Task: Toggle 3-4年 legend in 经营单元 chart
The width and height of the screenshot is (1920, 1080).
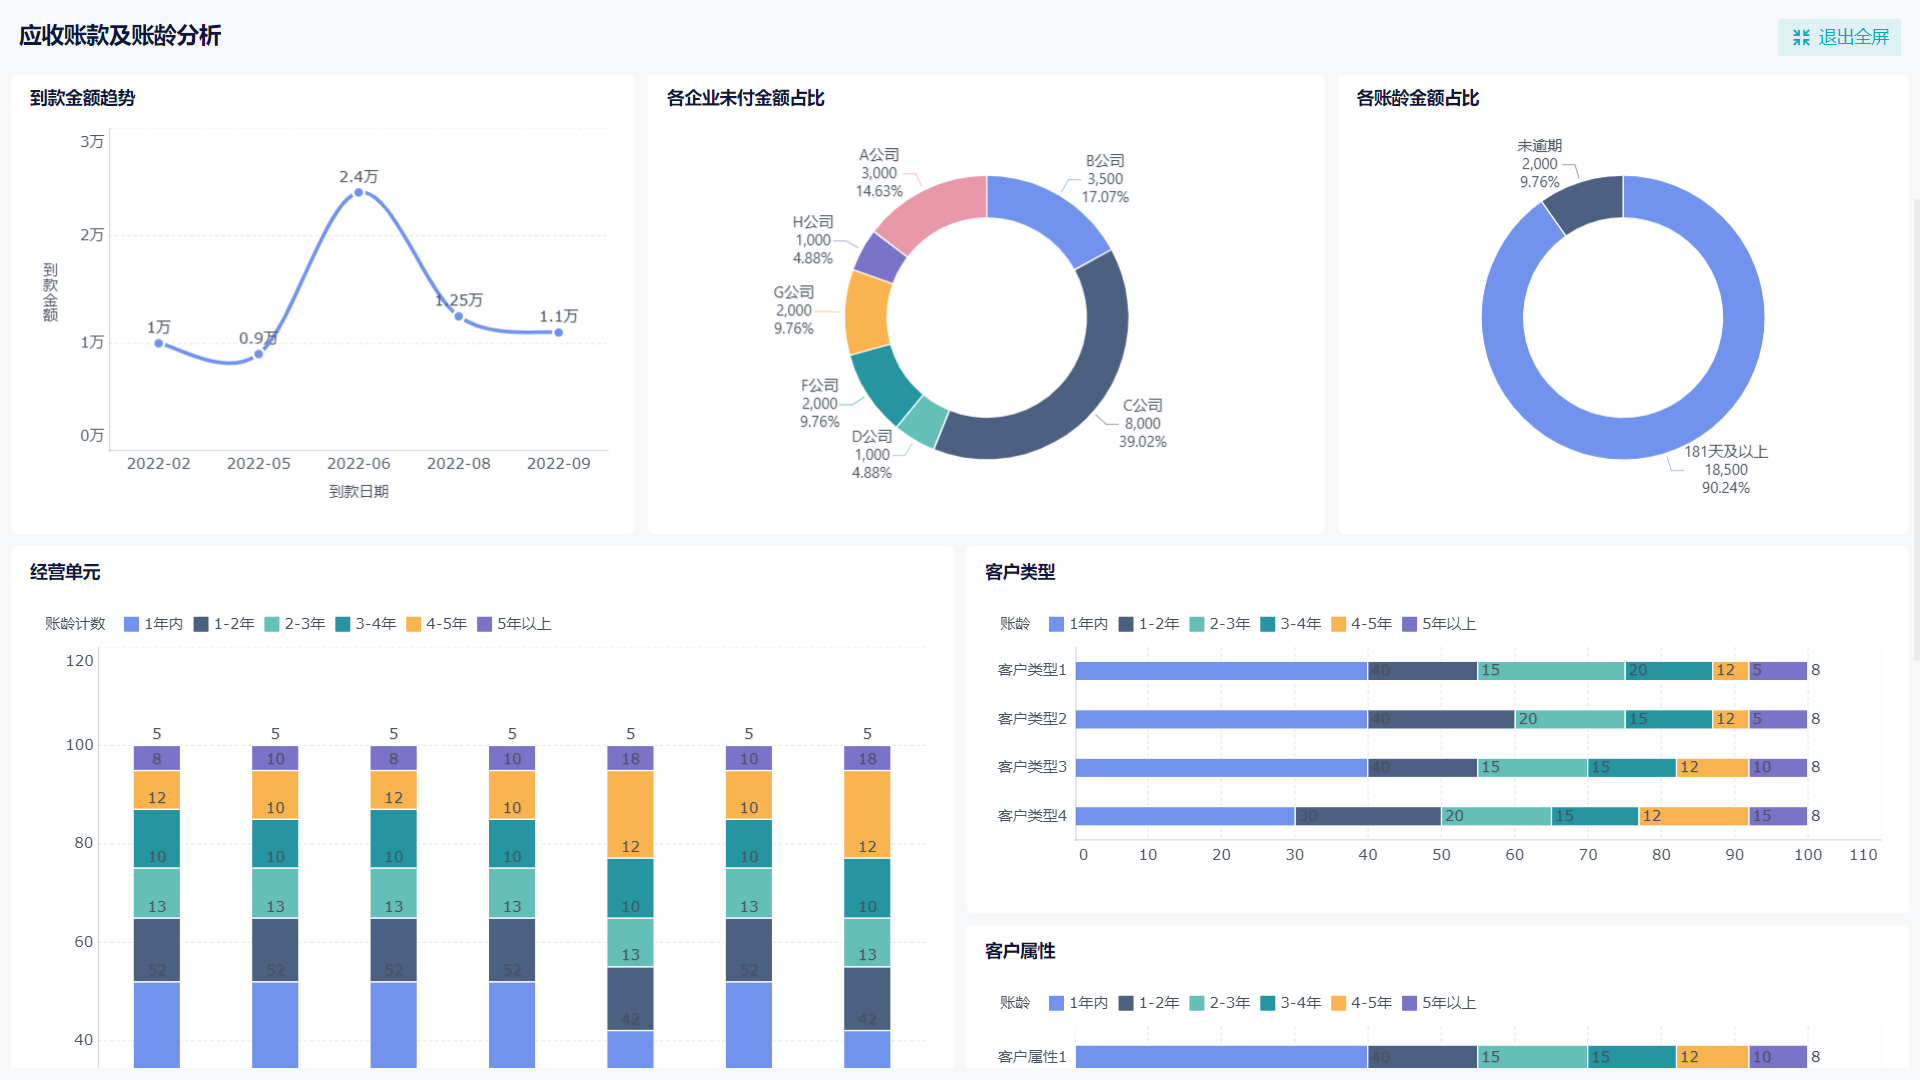Action: click(x=366, y=624)
